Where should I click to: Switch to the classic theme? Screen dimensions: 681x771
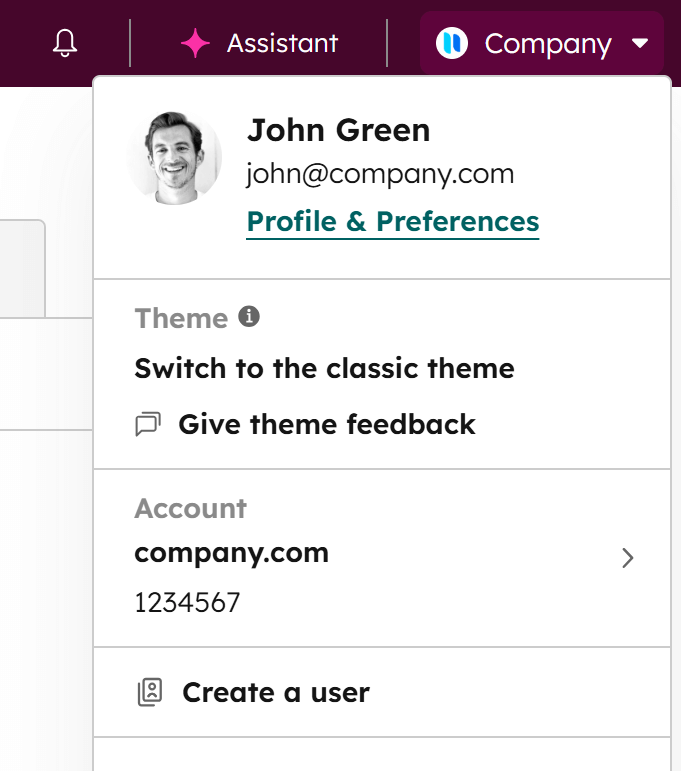point(324,368)
